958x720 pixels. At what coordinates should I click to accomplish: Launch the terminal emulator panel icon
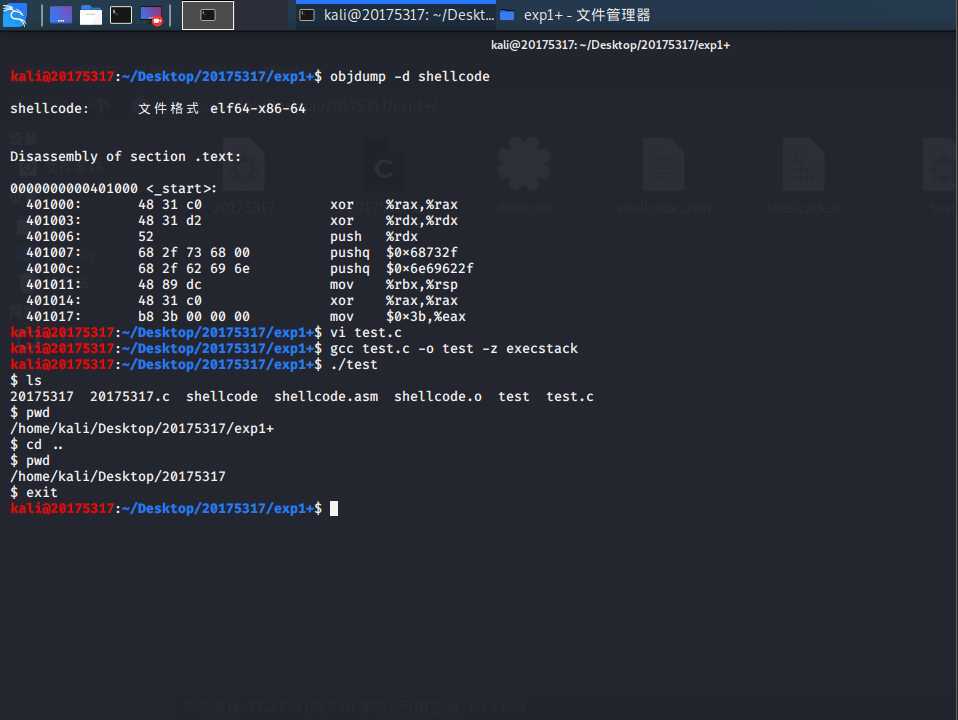pos(120,15)
